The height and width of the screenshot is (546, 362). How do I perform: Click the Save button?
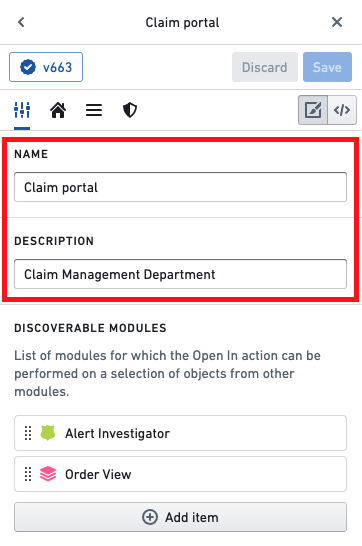pyautogui.click(x=327, y=67)
